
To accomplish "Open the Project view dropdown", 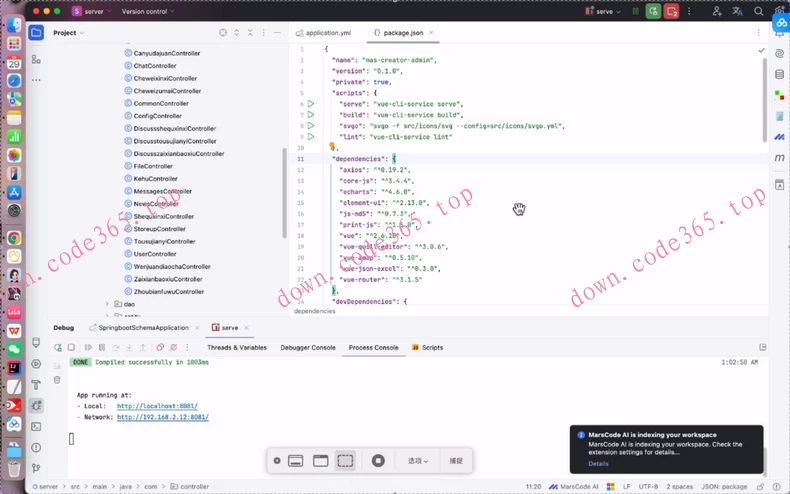I will [x=69, y=33].
